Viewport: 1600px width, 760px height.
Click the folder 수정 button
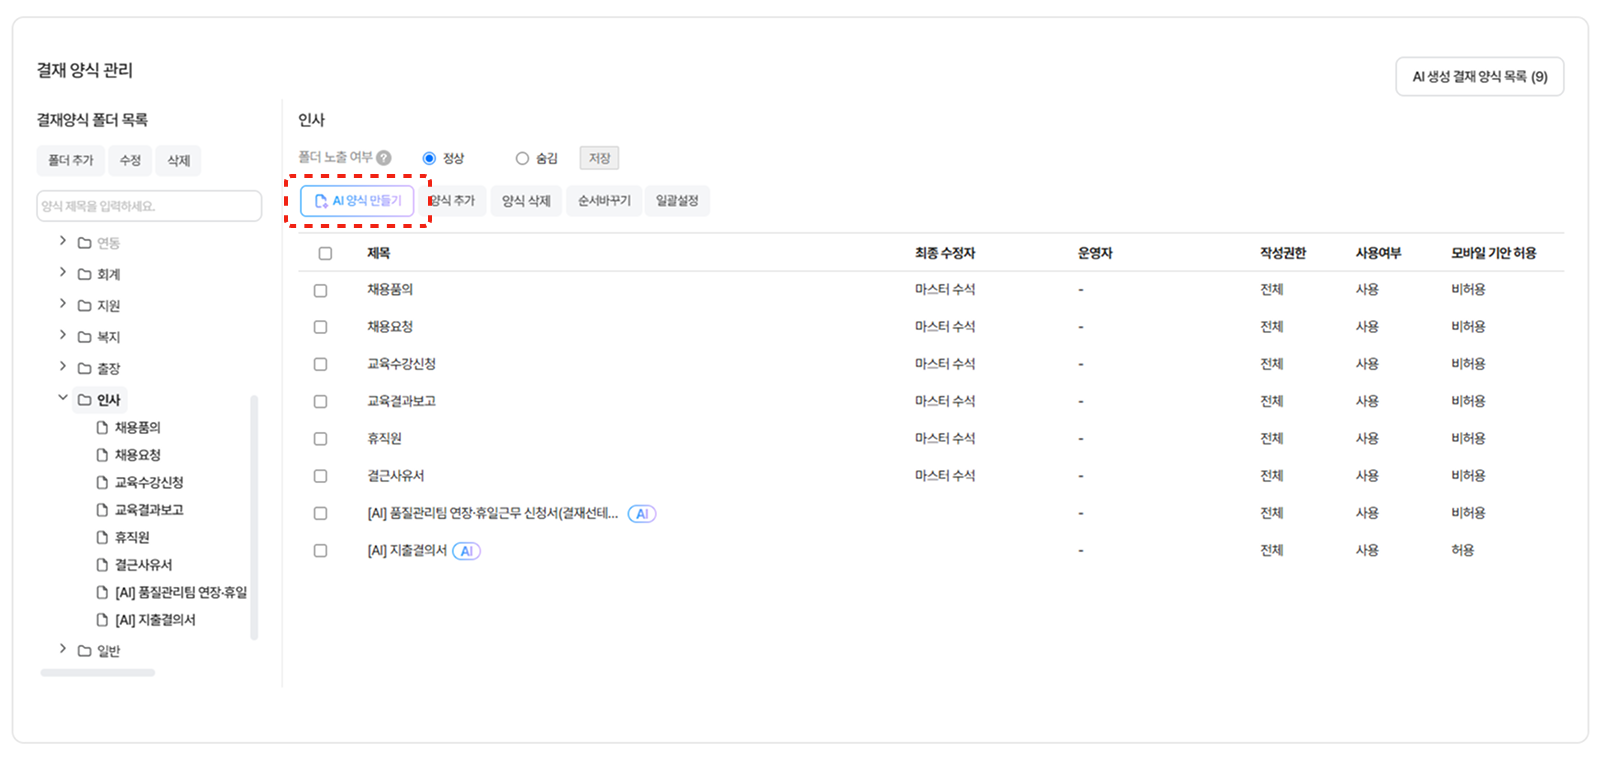coord(130,161)
